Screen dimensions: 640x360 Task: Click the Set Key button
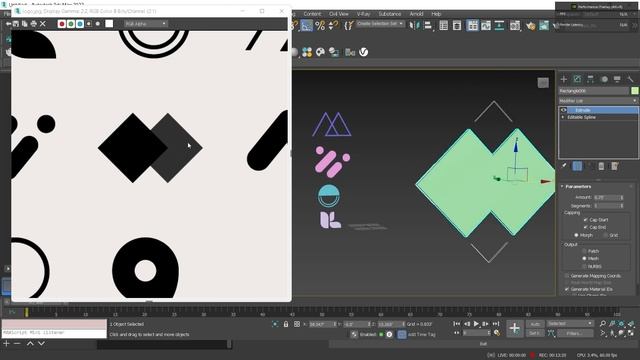coord(535,333)
